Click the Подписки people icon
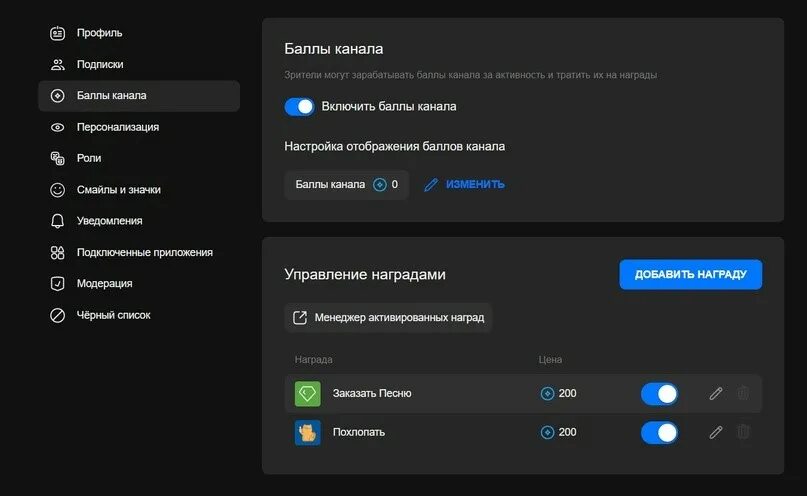Viewport: 807px width, 496px height. [57, 64]
